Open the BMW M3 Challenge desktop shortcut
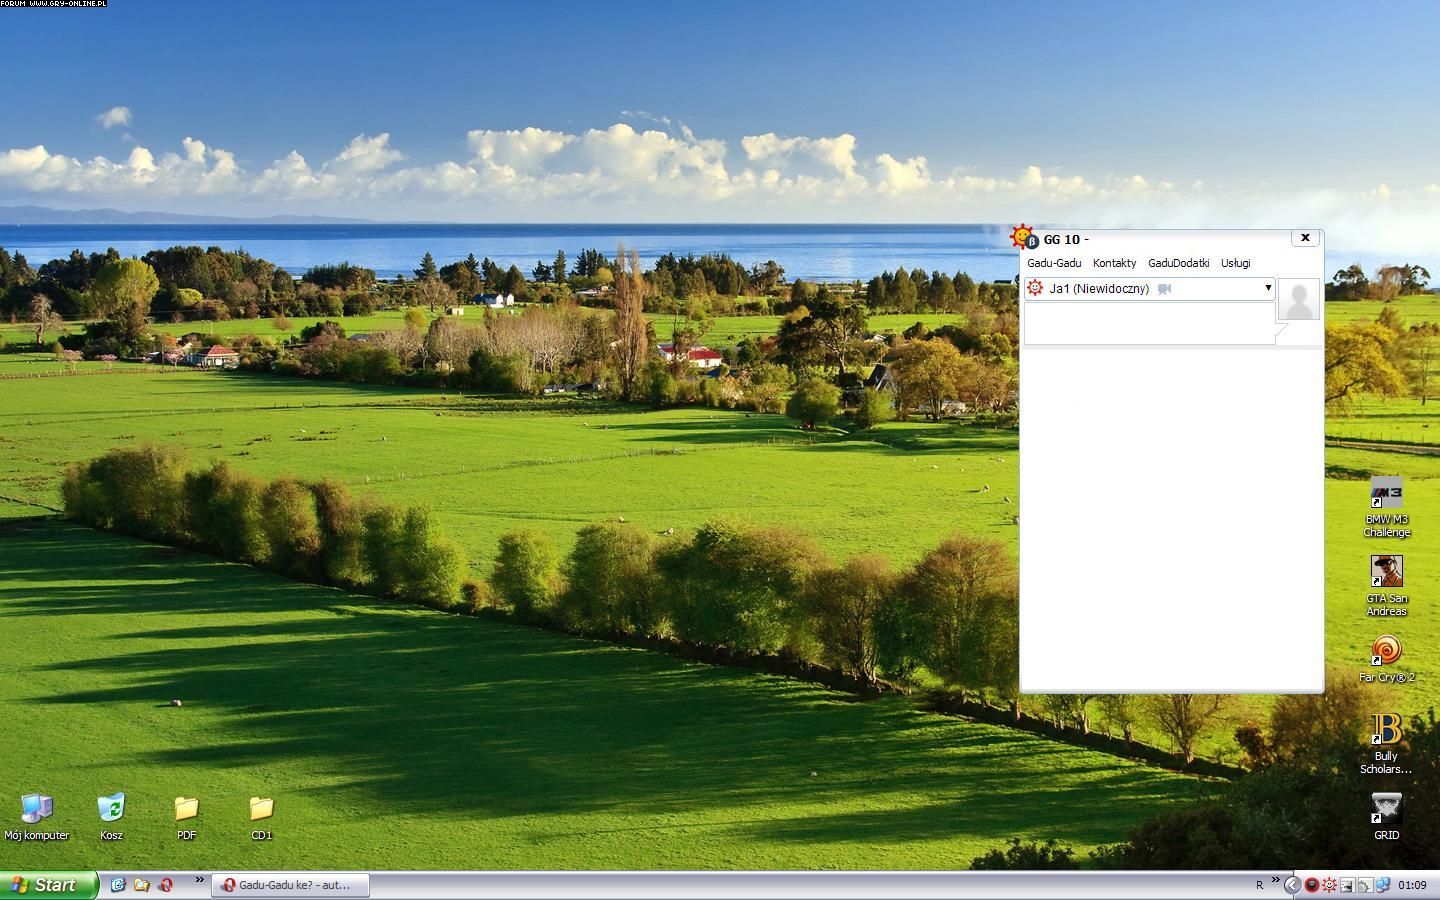Screen dimensions: 1440x900 click(1386, 494)
